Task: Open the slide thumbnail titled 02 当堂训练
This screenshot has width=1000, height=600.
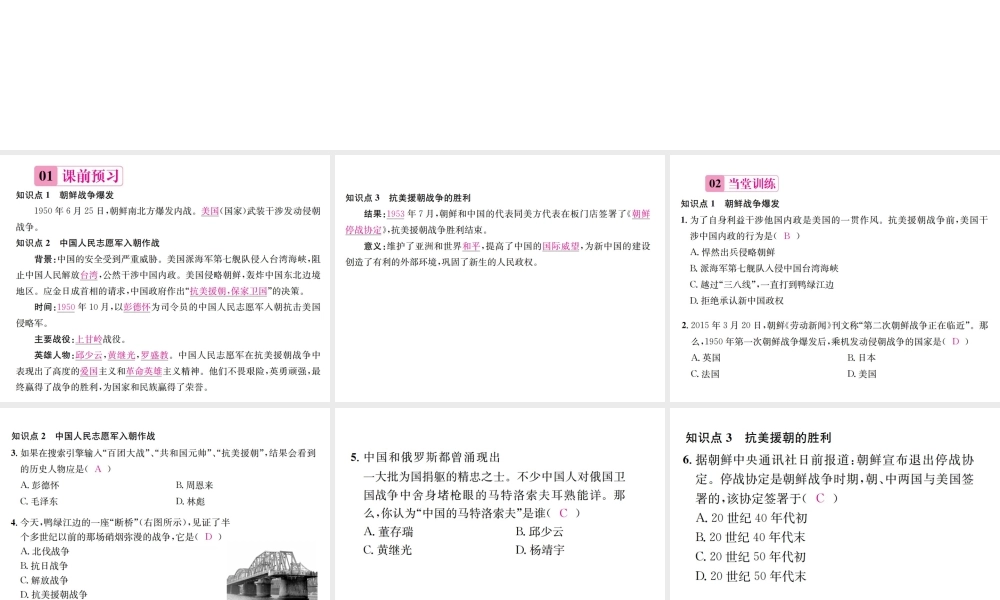Action: (x=835, y=278)
